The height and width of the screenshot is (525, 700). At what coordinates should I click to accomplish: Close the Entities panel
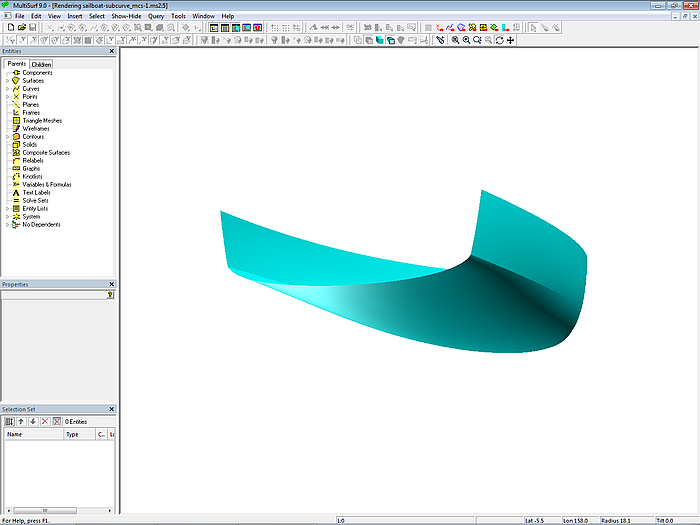pyautogui.click(x=111, y=51)
